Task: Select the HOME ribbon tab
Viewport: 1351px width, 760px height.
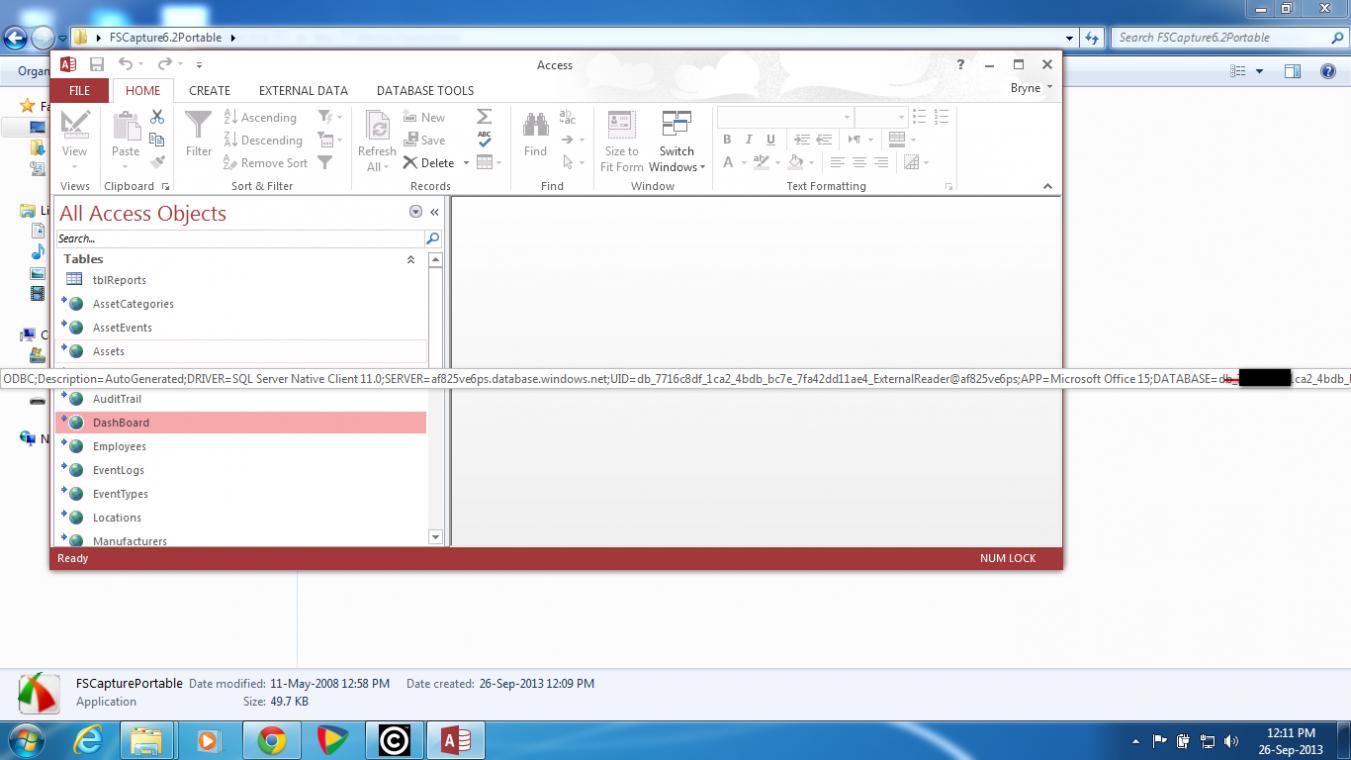Action: [143, 90]
